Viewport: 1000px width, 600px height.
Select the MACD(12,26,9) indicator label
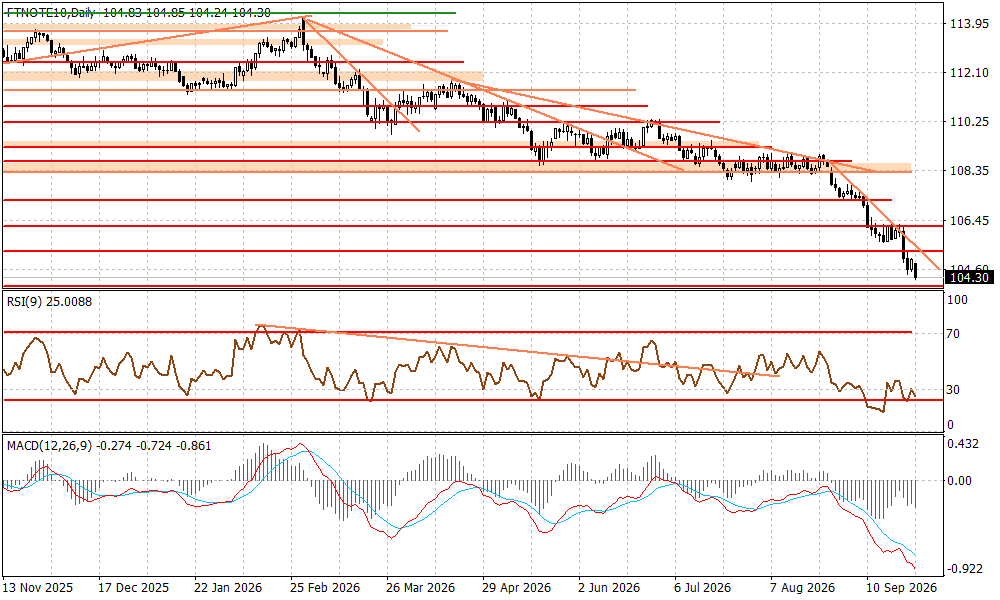pos(109,446)
